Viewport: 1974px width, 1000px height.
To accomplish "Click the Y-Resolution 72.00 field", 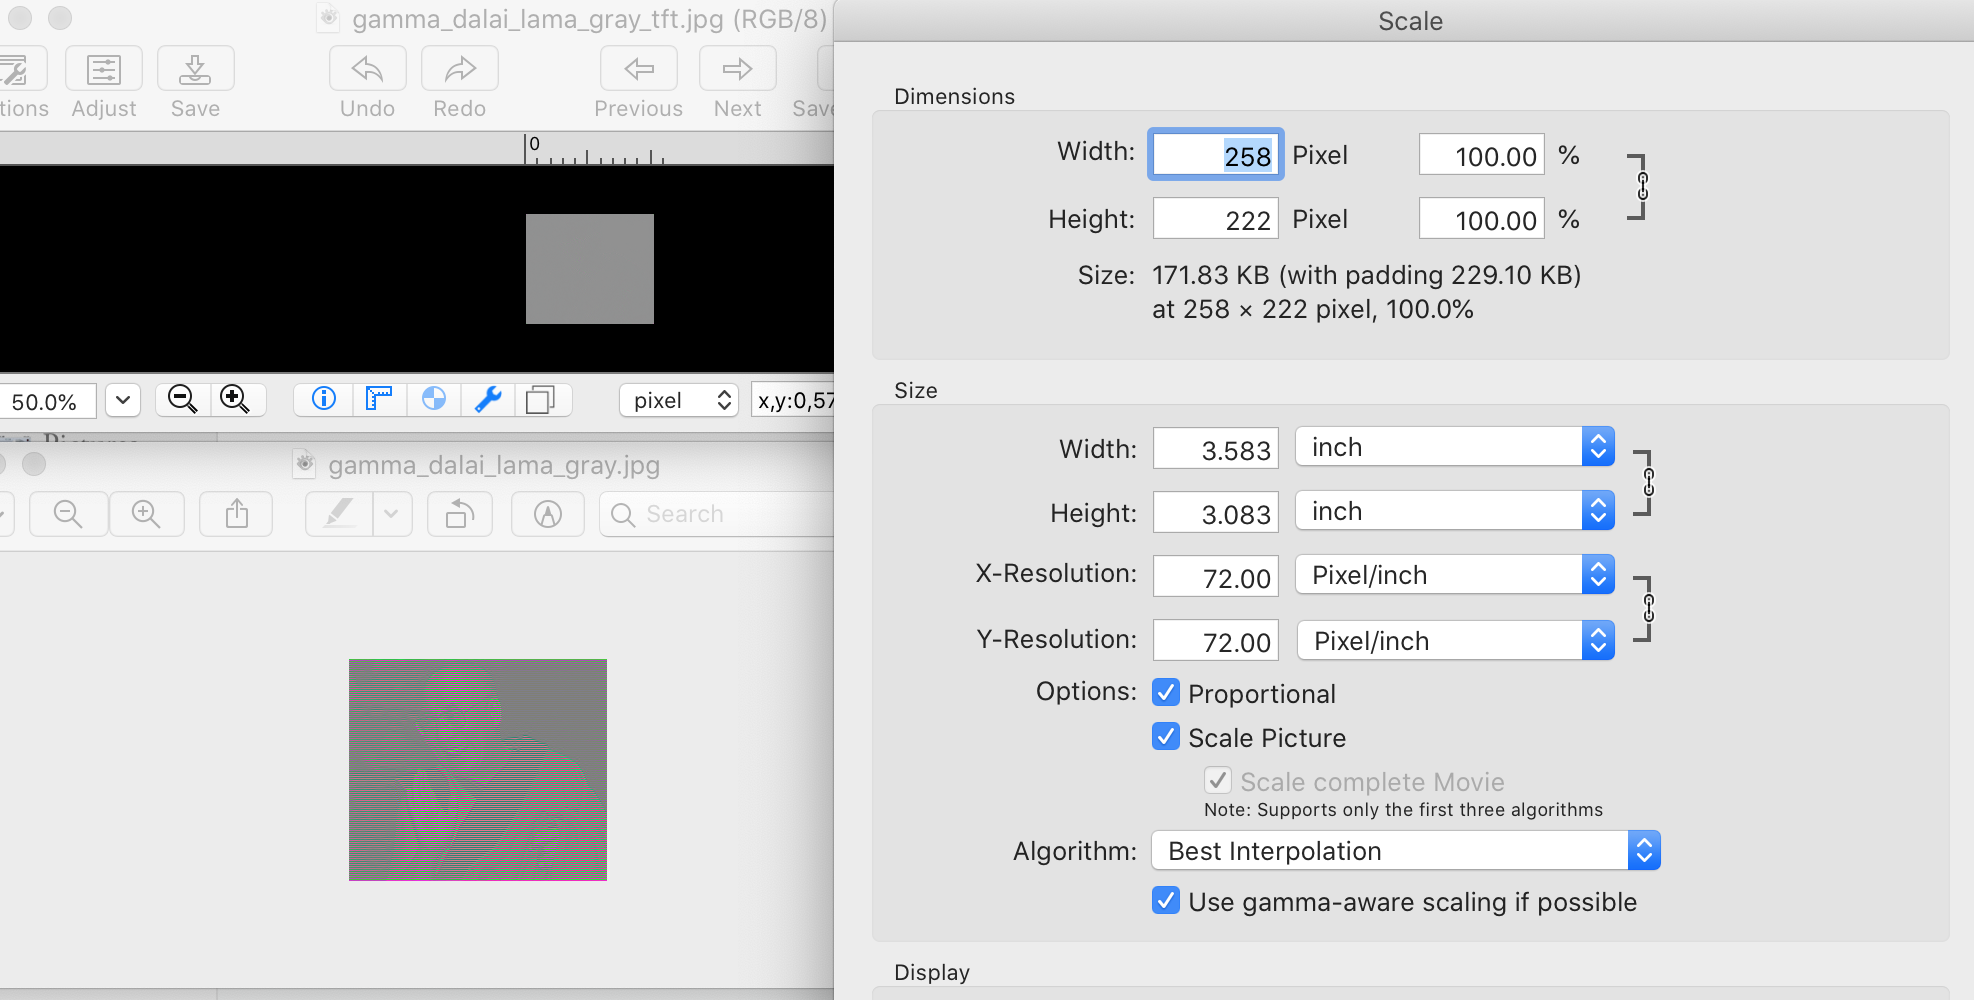I will coord(1215,641).
